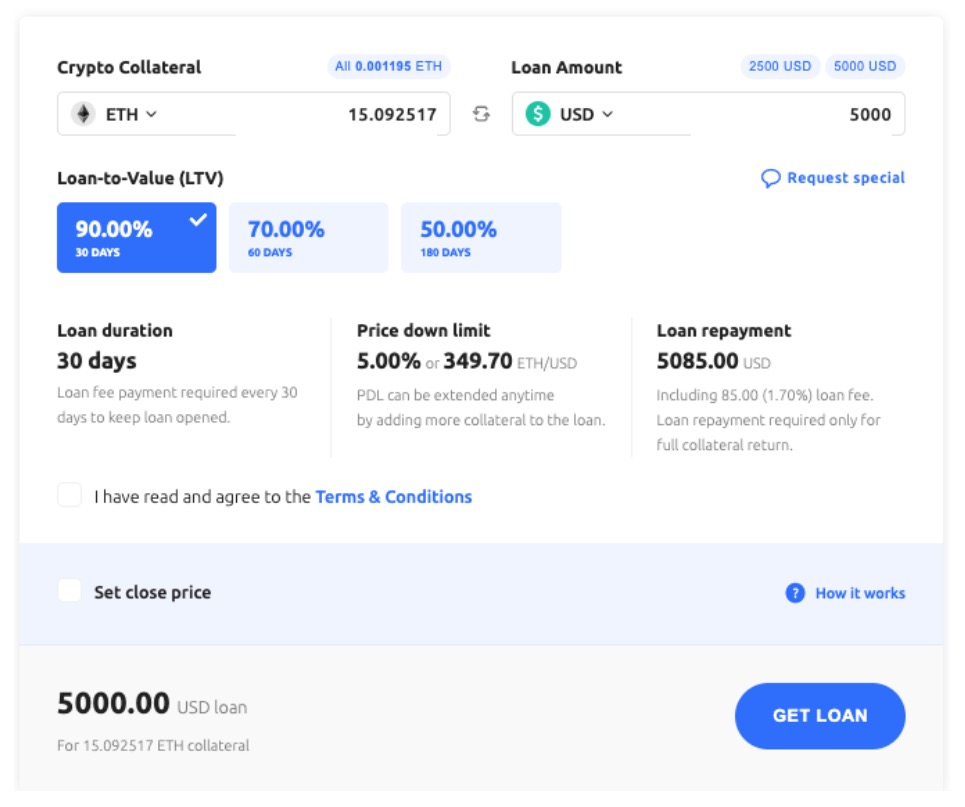The height and width of the screenshot is (807, 965).
Task: Select the 5000 USD preset amount
Action: (x=864, y=66)
